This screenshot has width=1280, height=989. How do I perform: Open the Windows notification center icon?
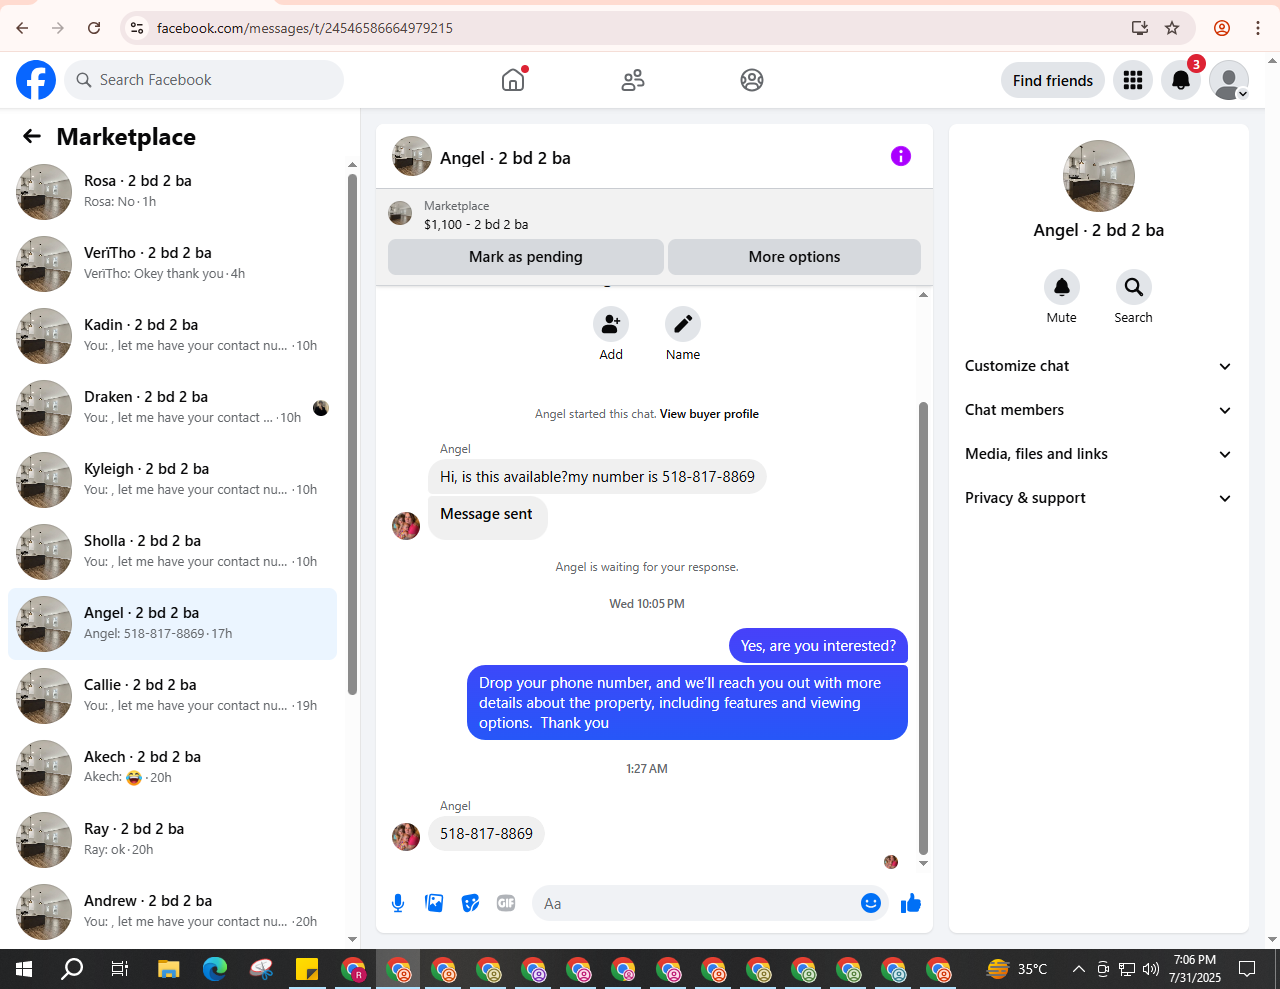coord(1247,969)
